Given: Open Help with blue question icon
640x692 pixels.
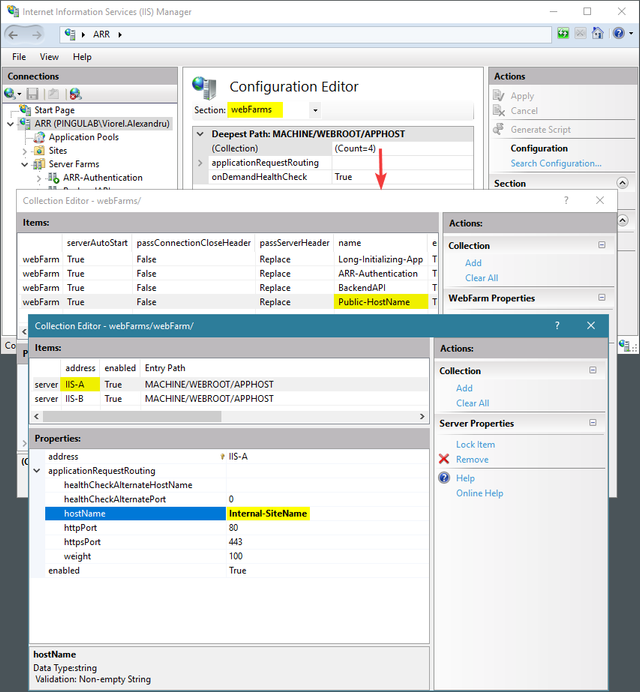Looking at the screenshot, I should coord(444,478).
